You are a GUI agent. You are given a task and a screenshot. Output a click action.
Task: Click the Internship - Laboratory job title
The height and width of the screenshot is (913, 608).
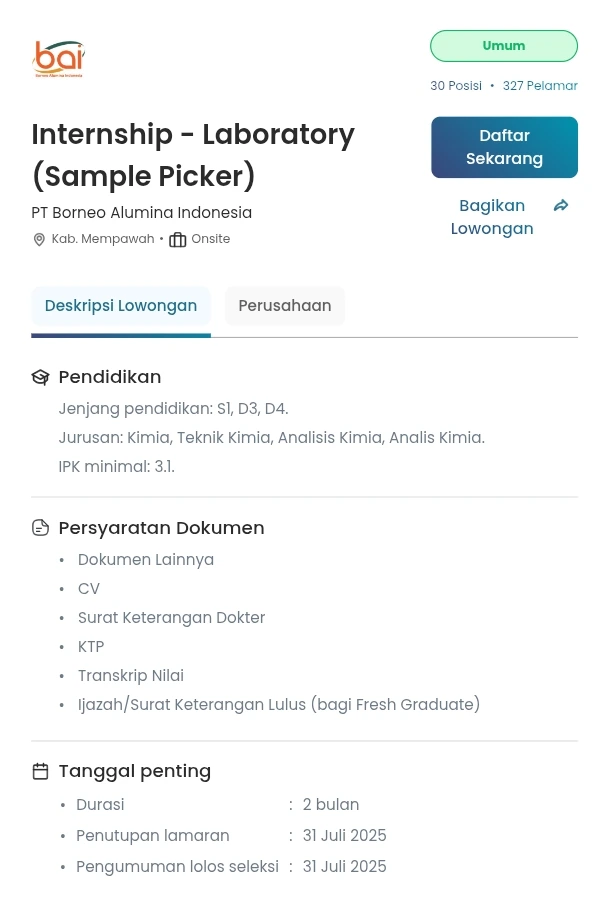[193, 155]
